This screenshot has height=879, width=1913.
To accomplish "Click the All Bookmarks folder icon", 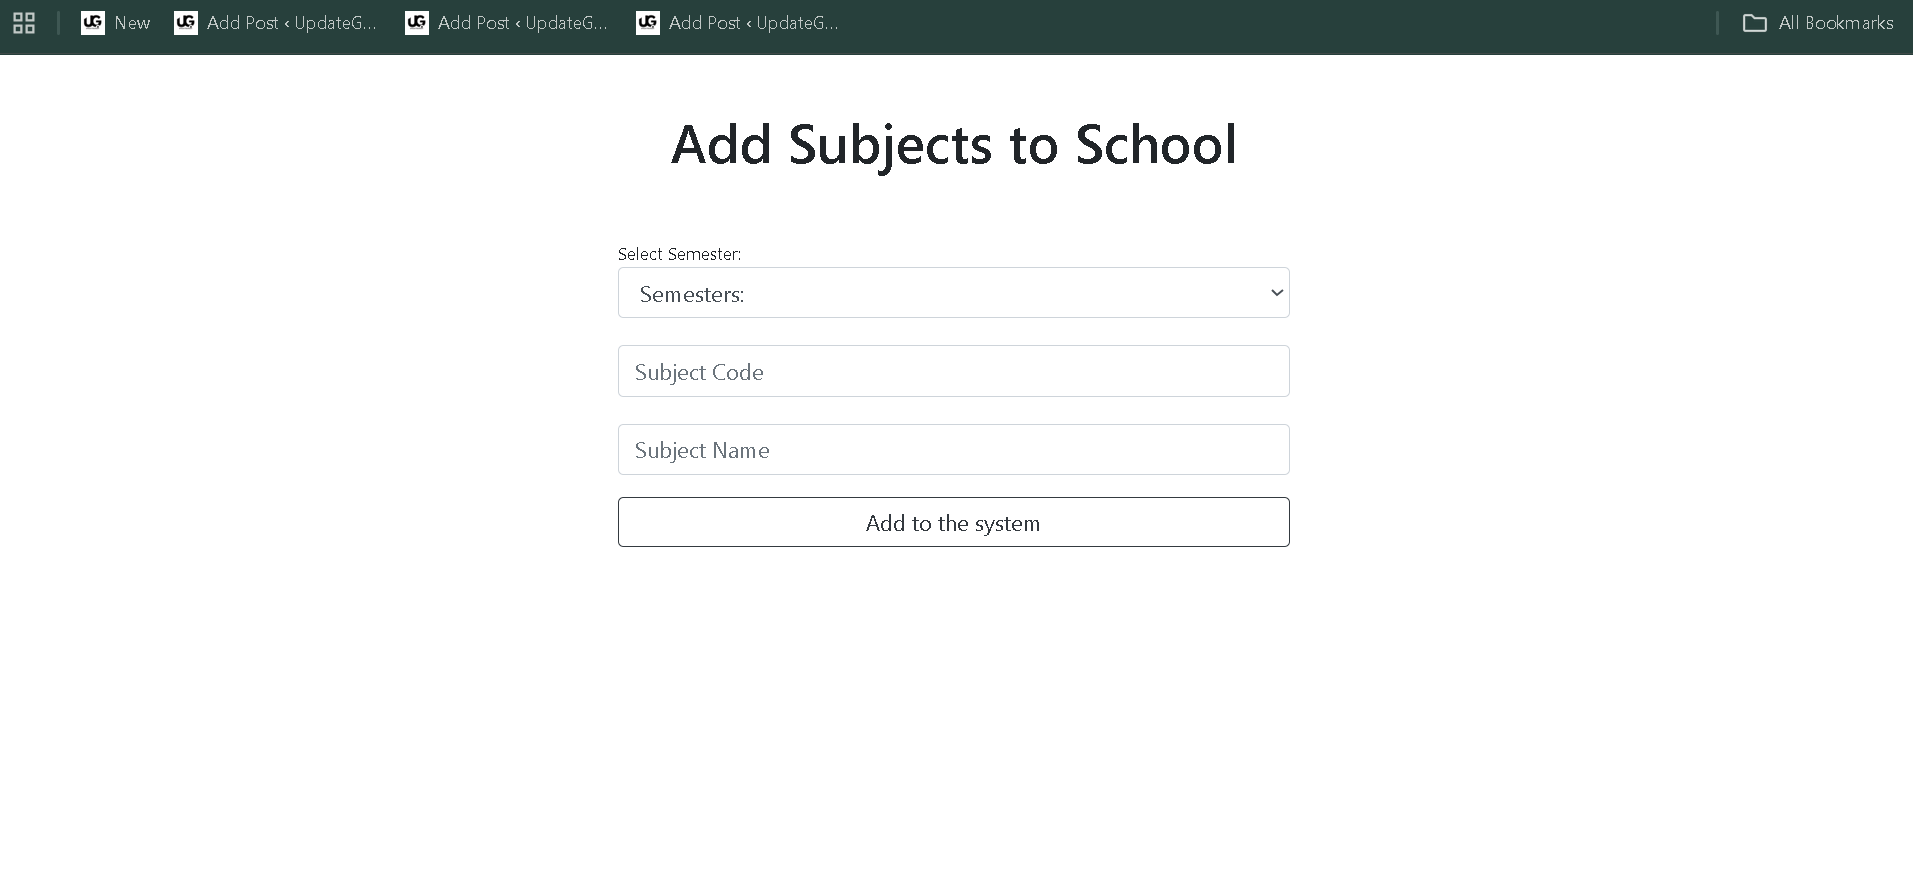I will (1754, 23).
